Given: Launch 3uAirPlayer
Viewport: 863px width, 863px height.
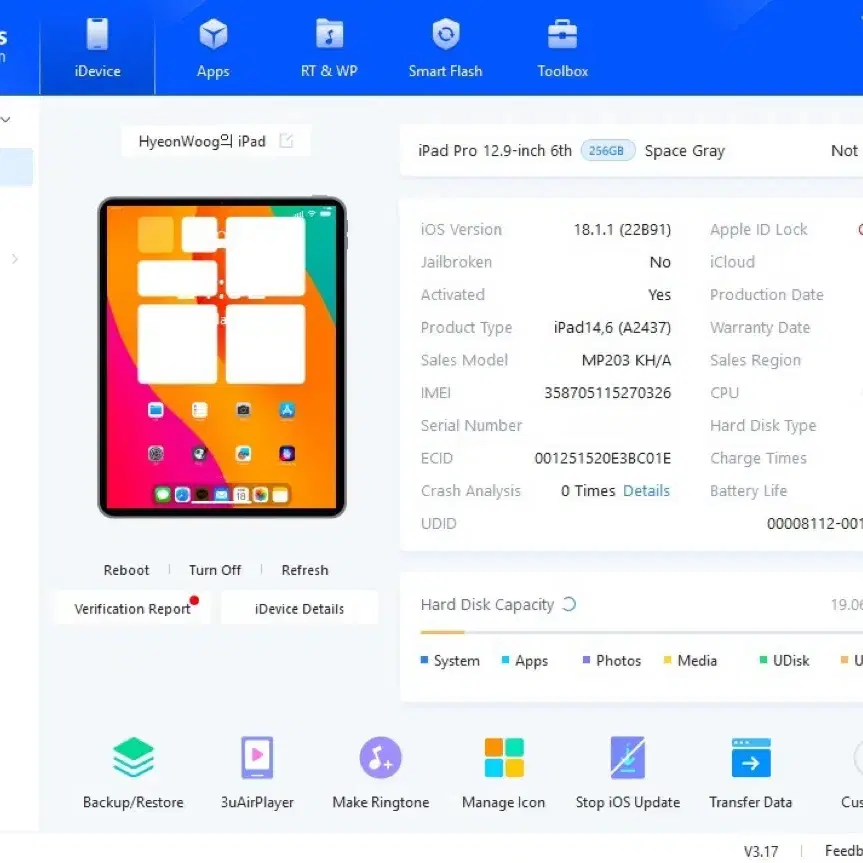Looking at the screenshot, I should coord(257,773).
